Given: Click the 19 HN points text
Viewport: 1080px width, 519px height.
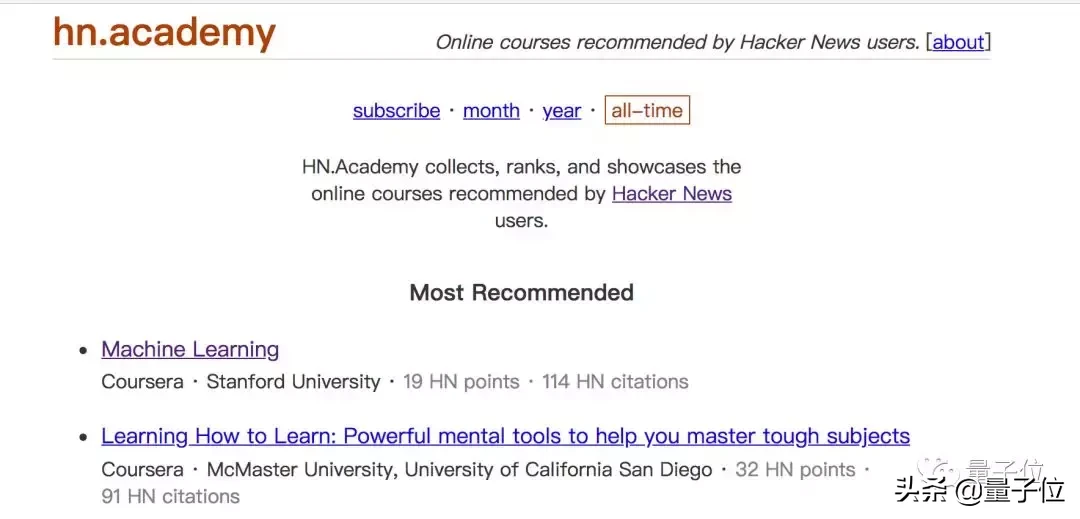Looking at the screenshot, I should click(x=461, y=382).
